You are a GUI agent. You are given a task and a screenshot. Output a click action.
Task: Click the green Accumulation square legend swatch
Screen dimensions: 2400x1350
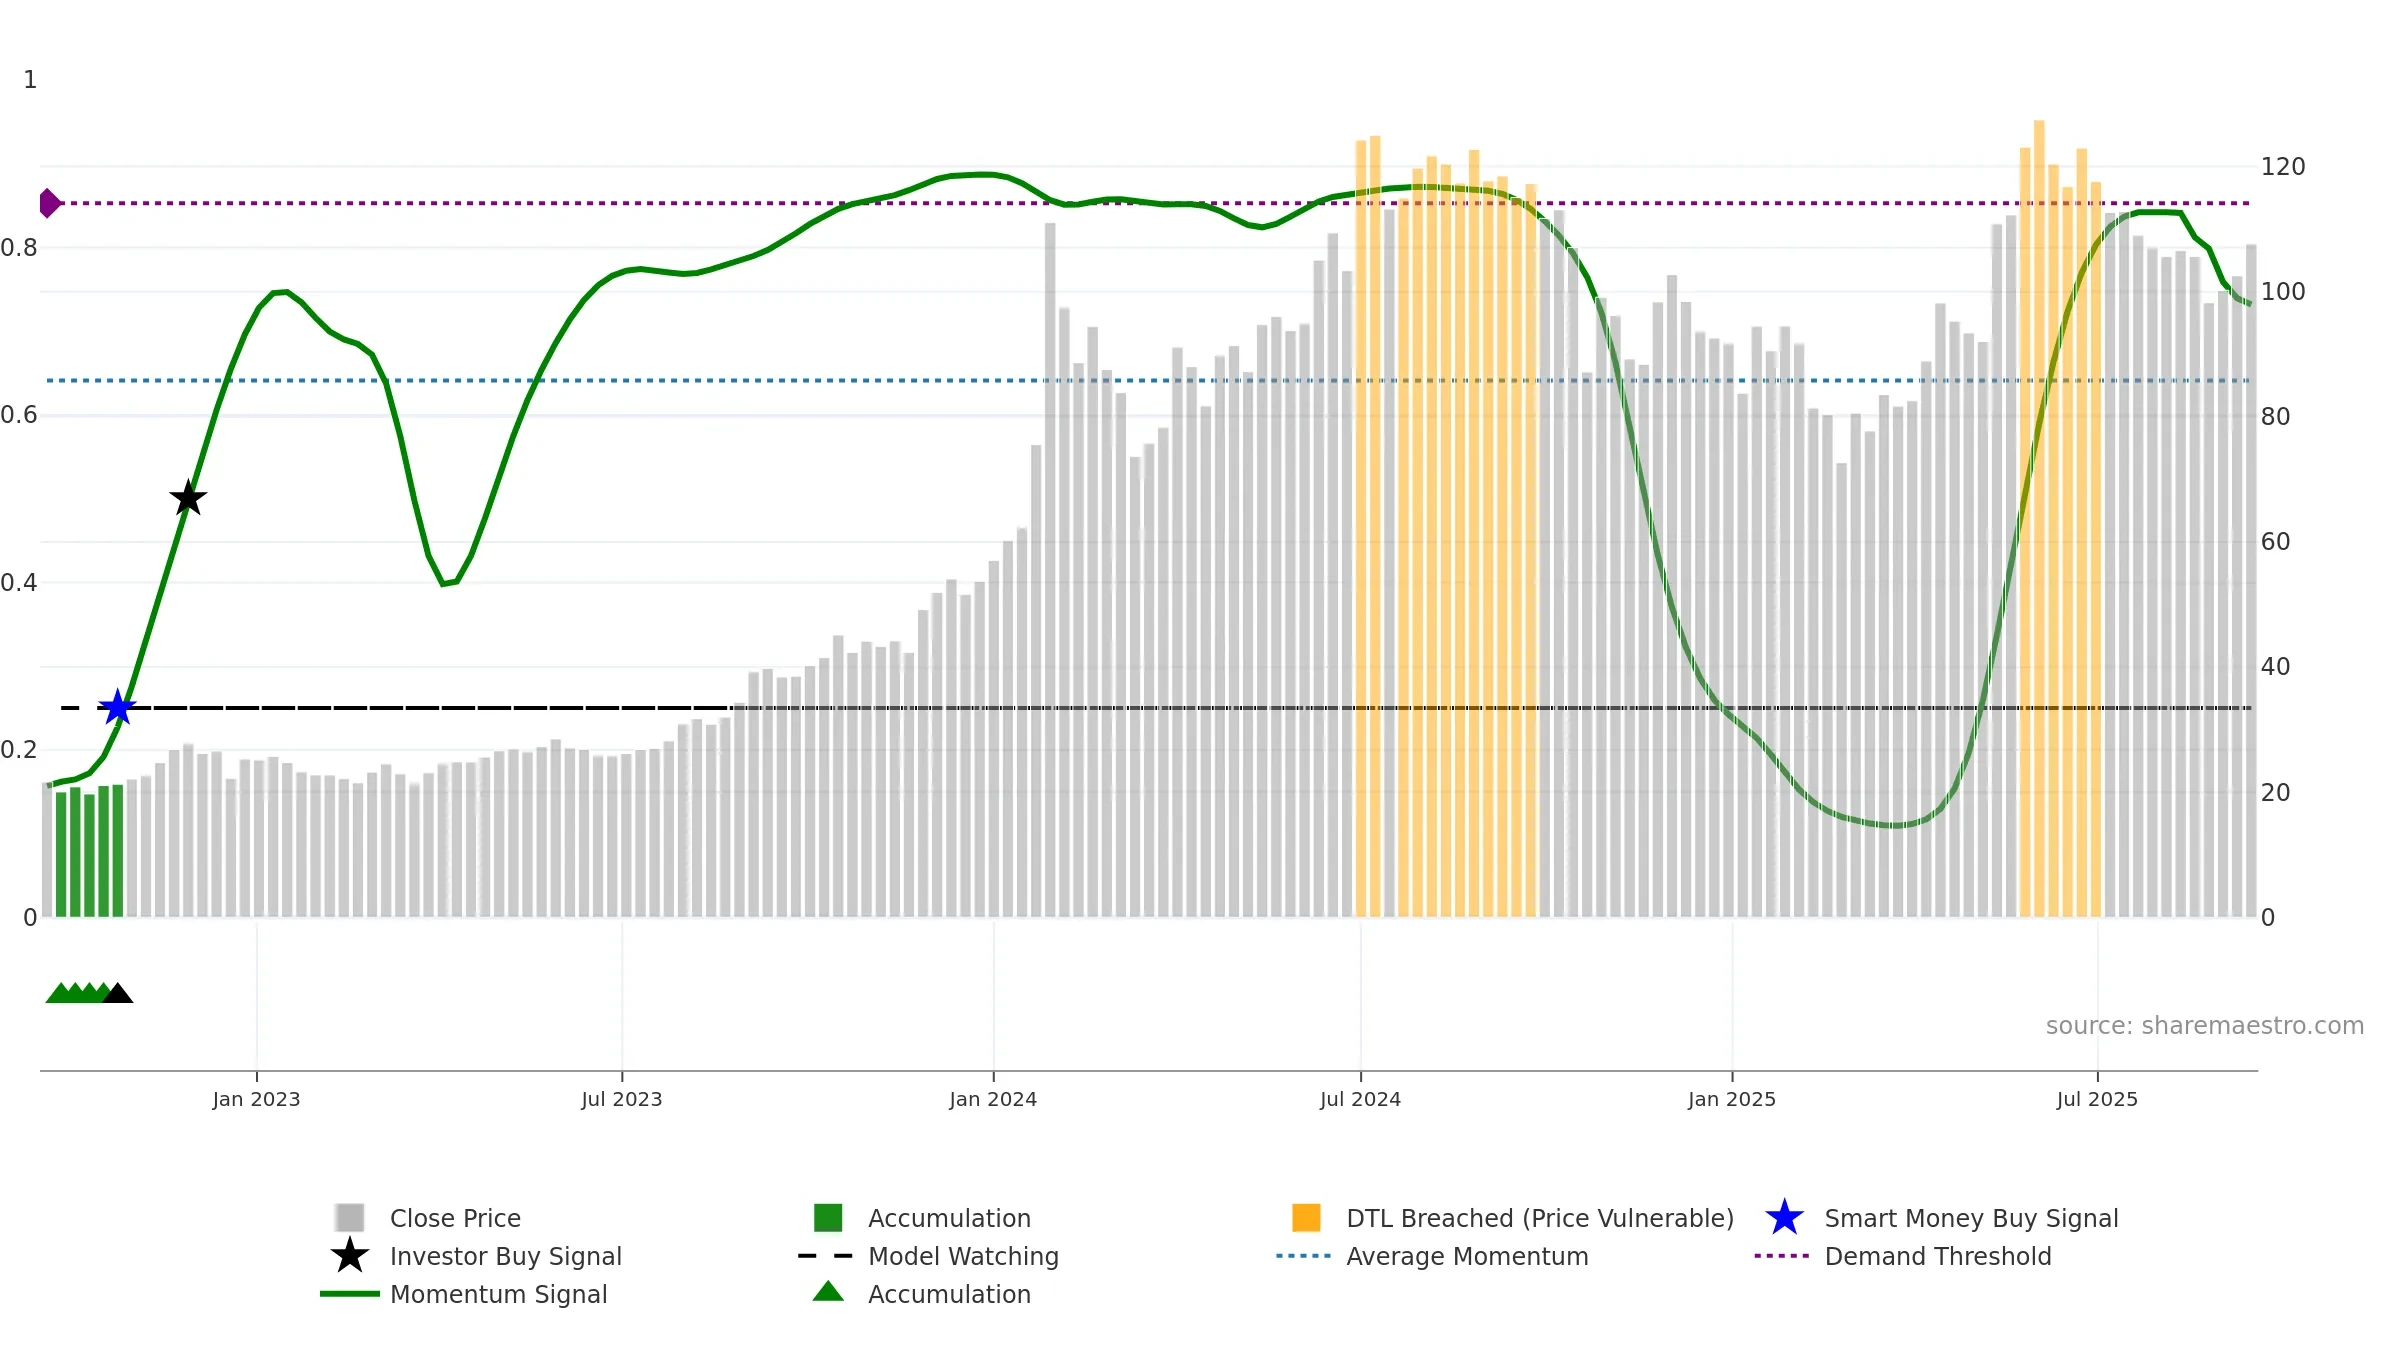coord(828,1218)
